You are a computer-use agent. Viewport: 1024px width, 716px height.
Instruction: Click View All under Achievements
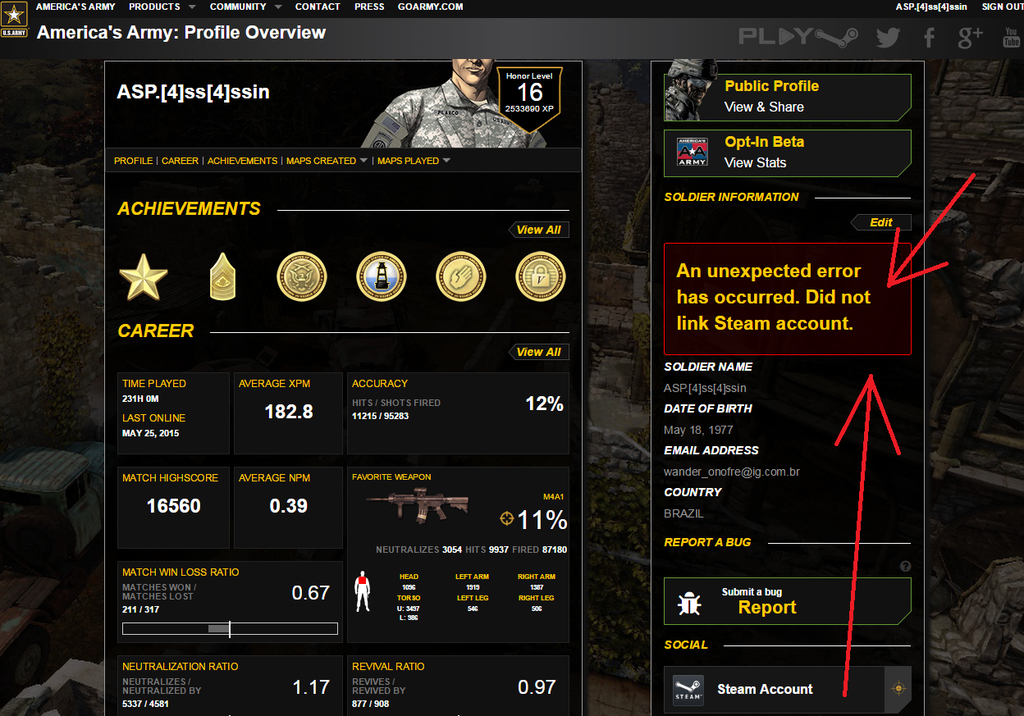(x=539, y=230)
